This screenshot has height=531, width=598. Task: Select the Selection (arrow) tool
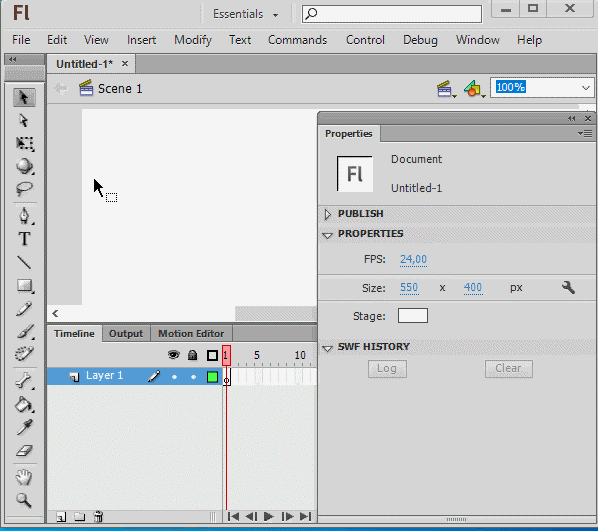pyautogui.click(x=24, y=98)
